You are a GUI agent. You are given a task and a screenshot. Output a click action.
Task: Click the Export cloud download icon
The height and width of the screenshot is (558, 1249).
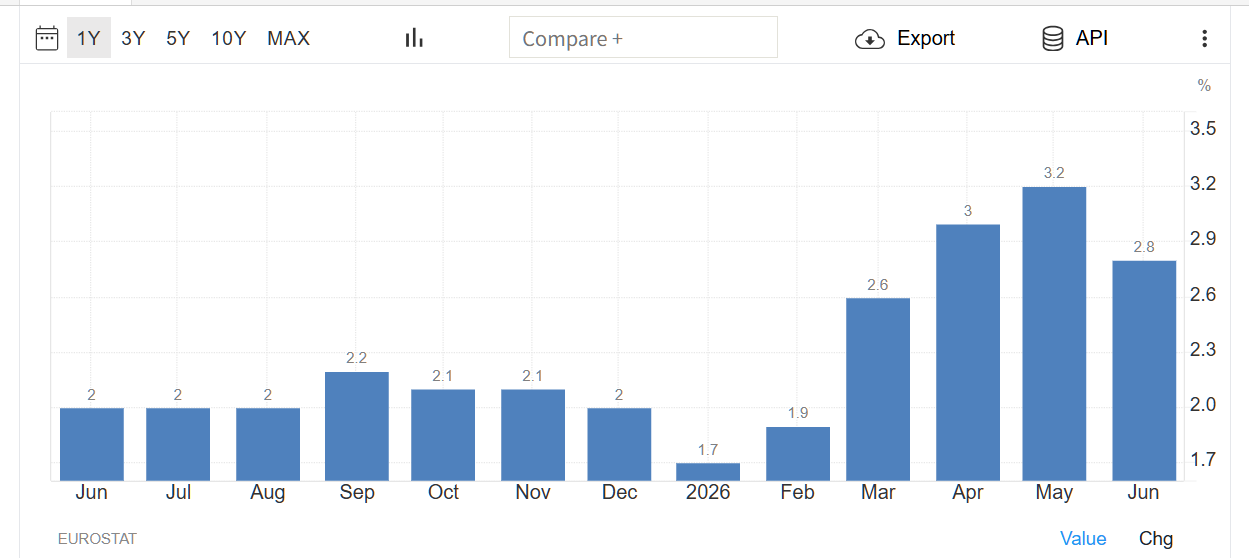[x=870, y=39]
